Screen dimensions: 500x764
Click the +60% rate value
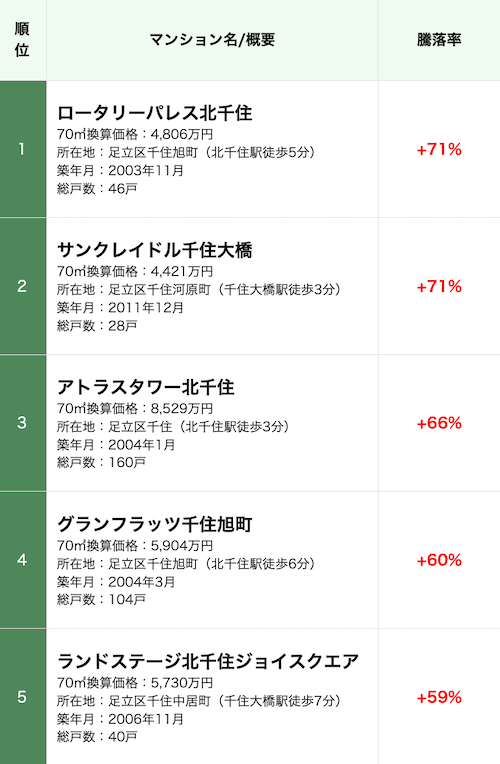pos(439,560)
